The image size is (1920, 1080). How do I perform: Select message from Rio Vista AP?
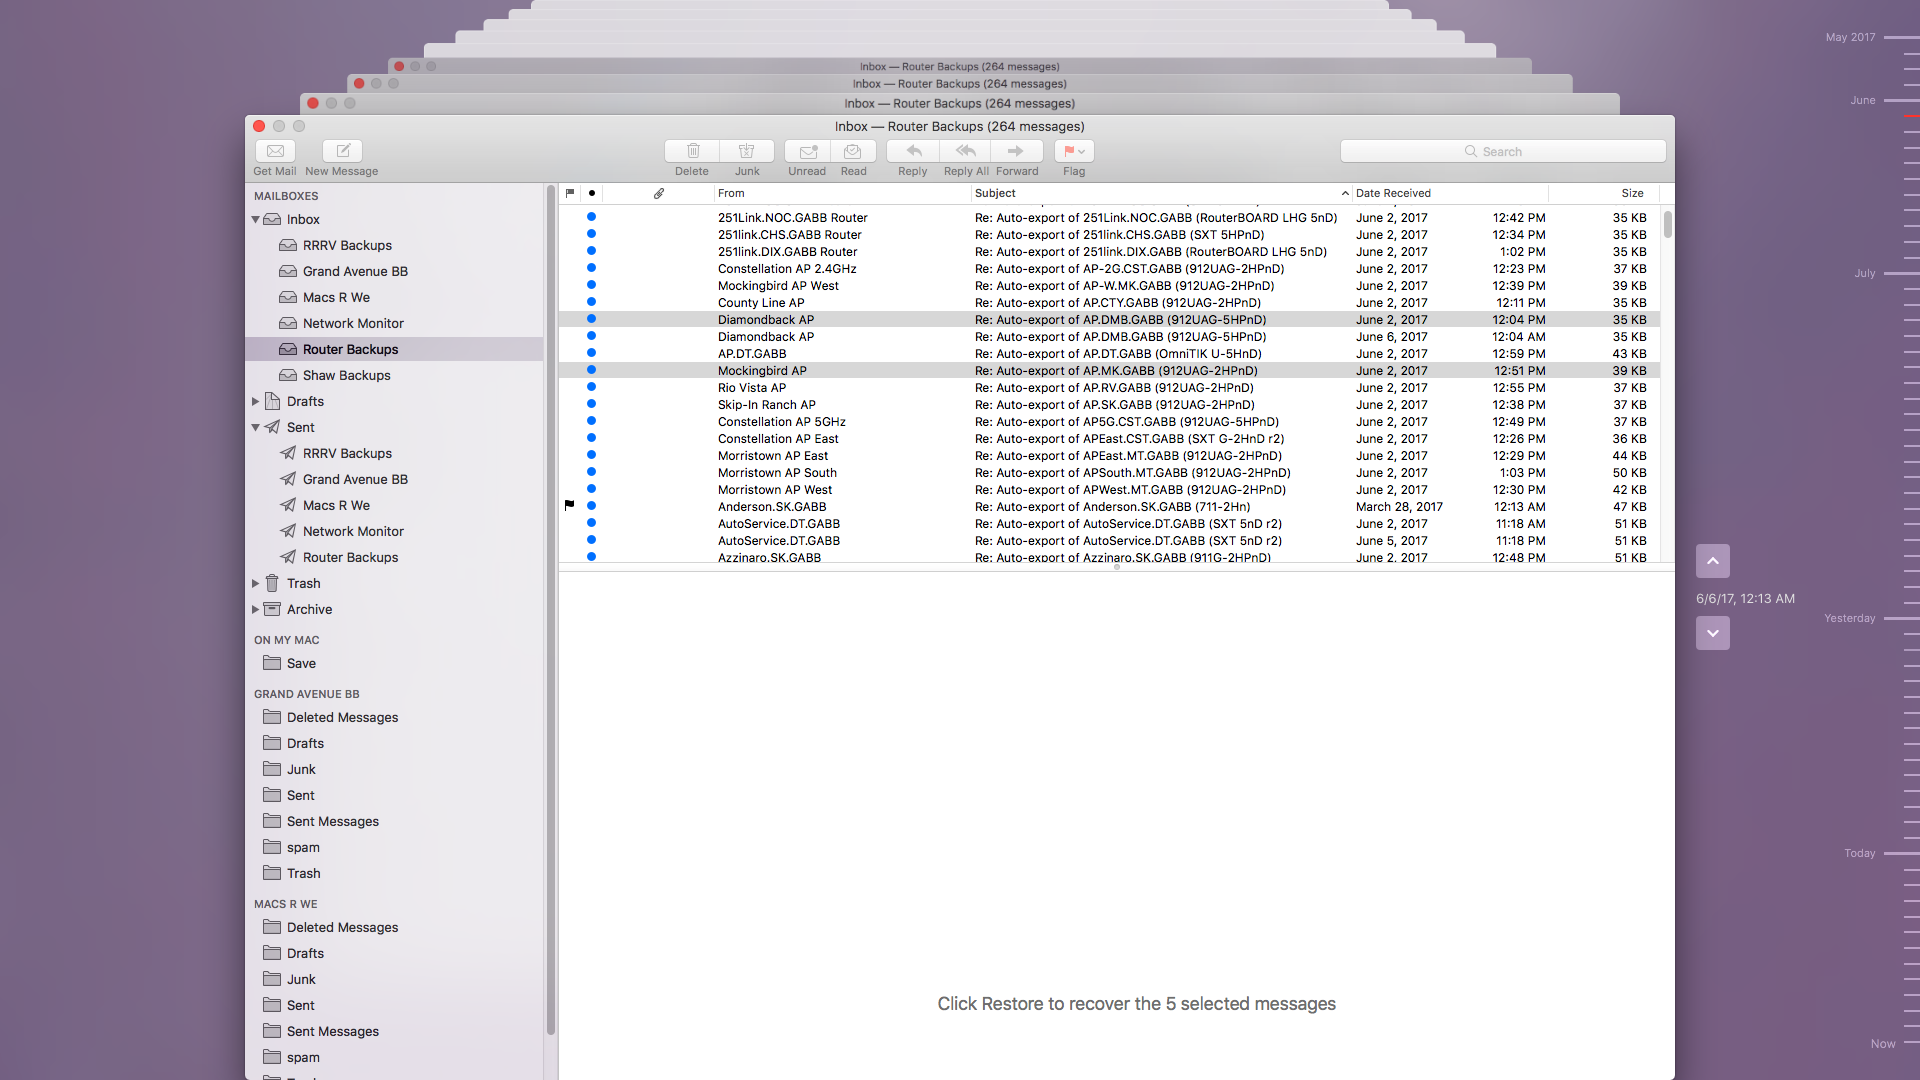(x=1109, y=388)
